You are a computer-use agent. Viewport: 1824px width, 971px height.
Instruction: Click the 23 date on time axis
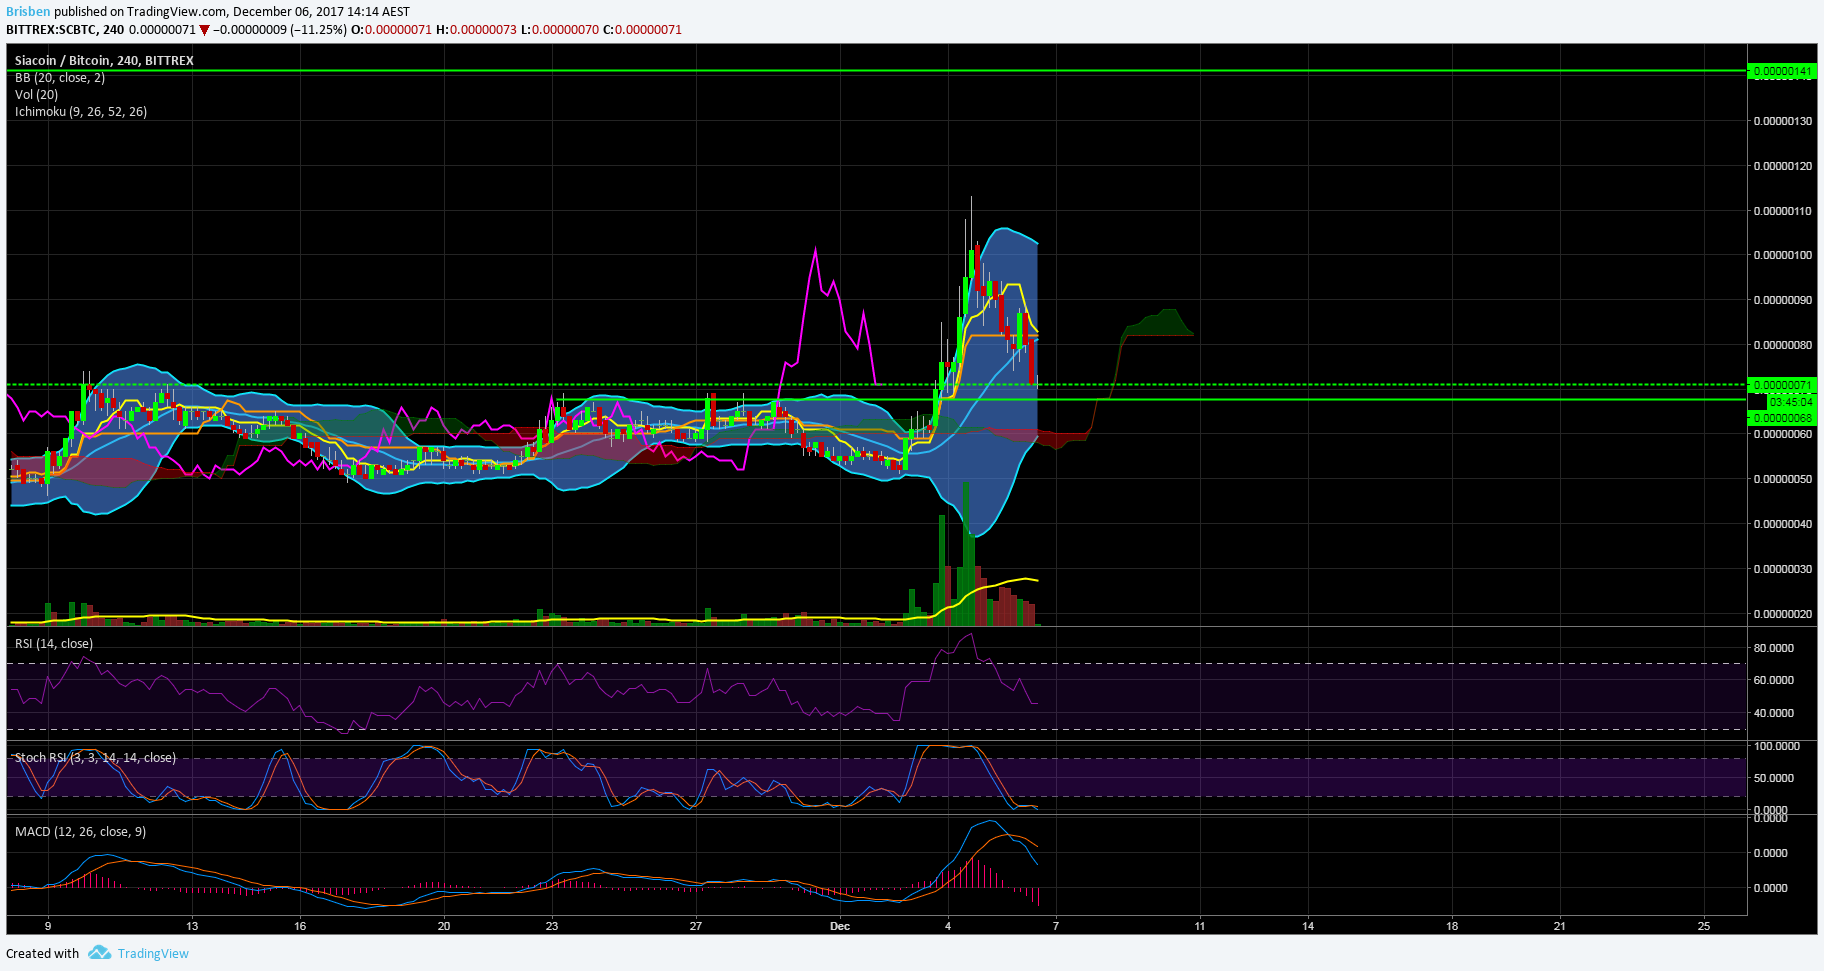tap(552, 926)
